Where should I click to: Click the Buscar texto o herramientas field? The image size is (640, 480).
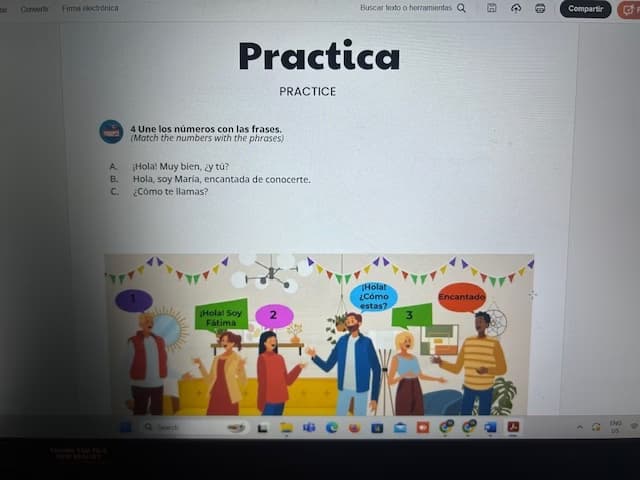click(406, 8)
